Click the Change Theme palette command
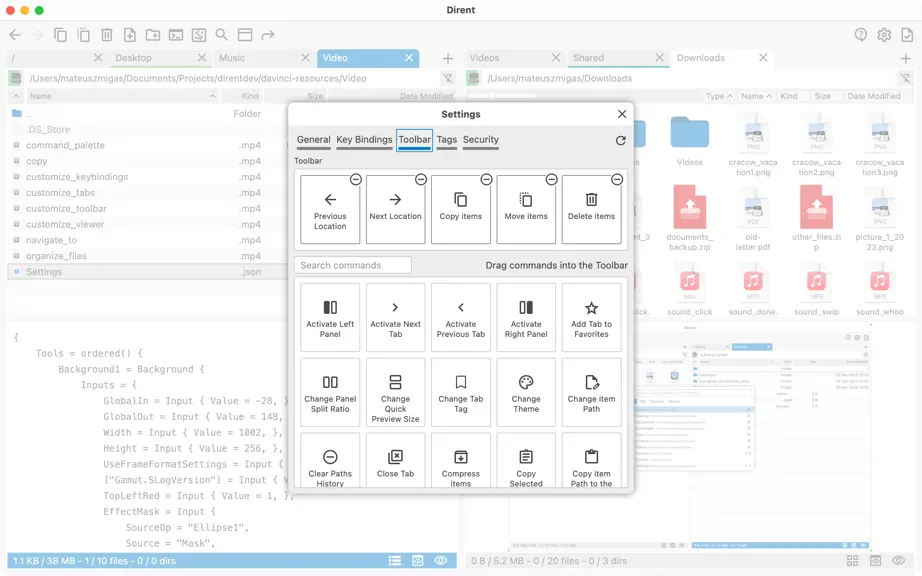 tap(526, 393)
